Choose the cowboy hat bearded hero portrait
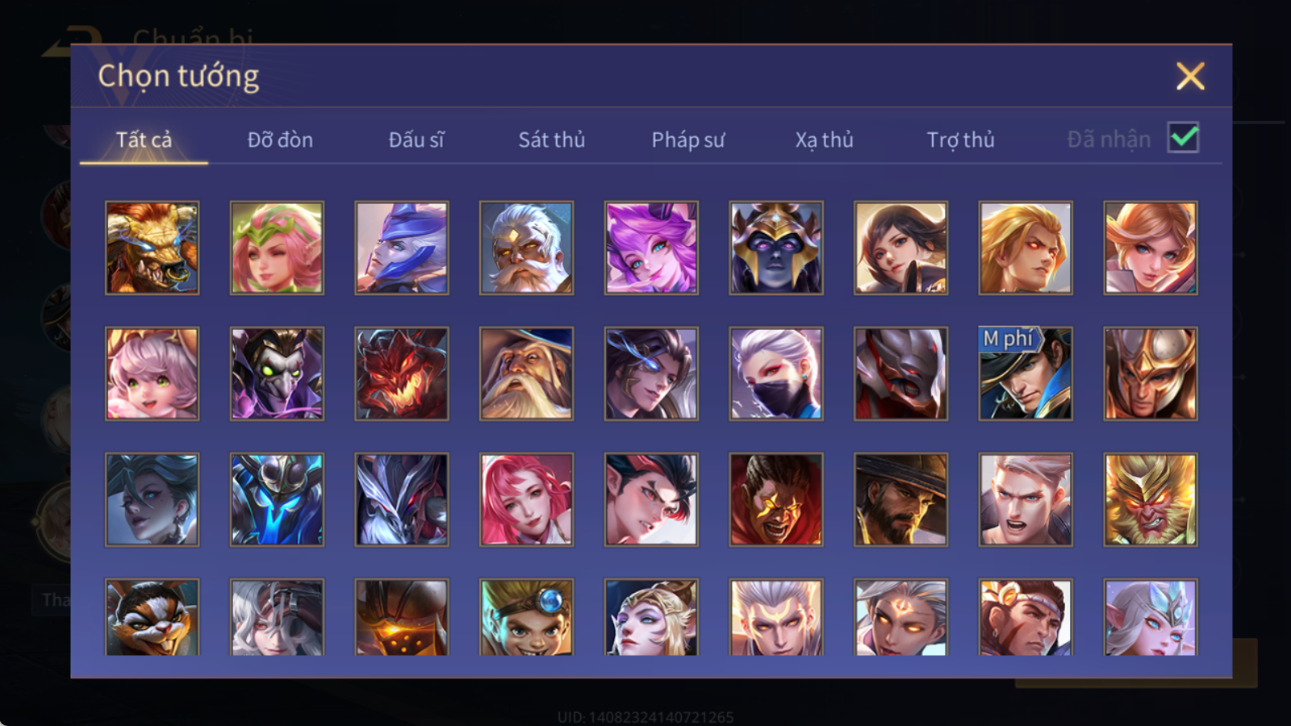Viewport: 1291px width, 726px height. tap(900, 500)
